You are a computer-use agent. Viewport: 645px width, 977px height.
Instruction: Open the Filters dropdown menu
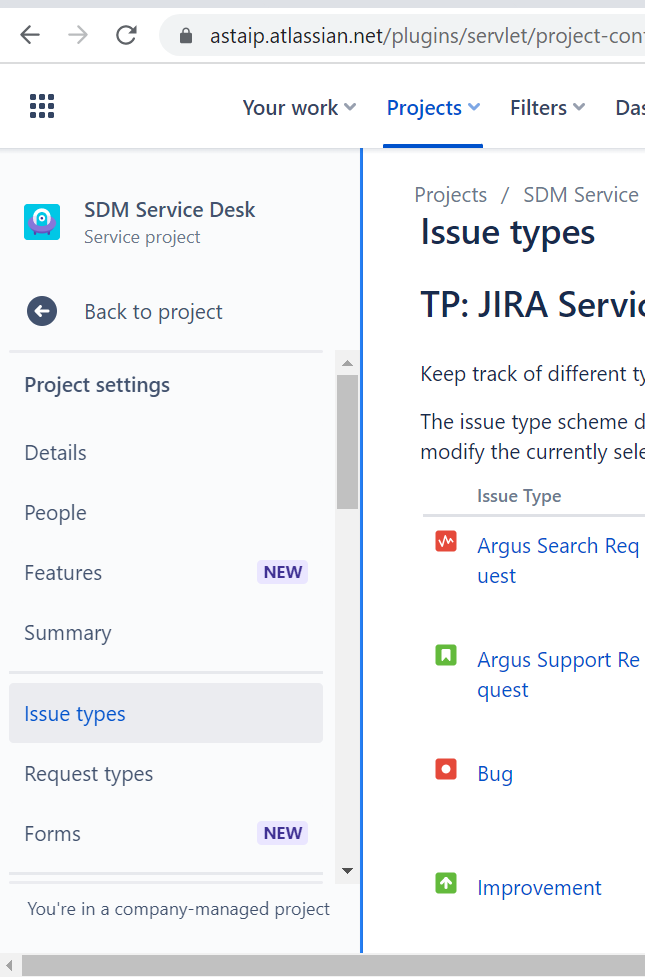click(x=547, y=108)
